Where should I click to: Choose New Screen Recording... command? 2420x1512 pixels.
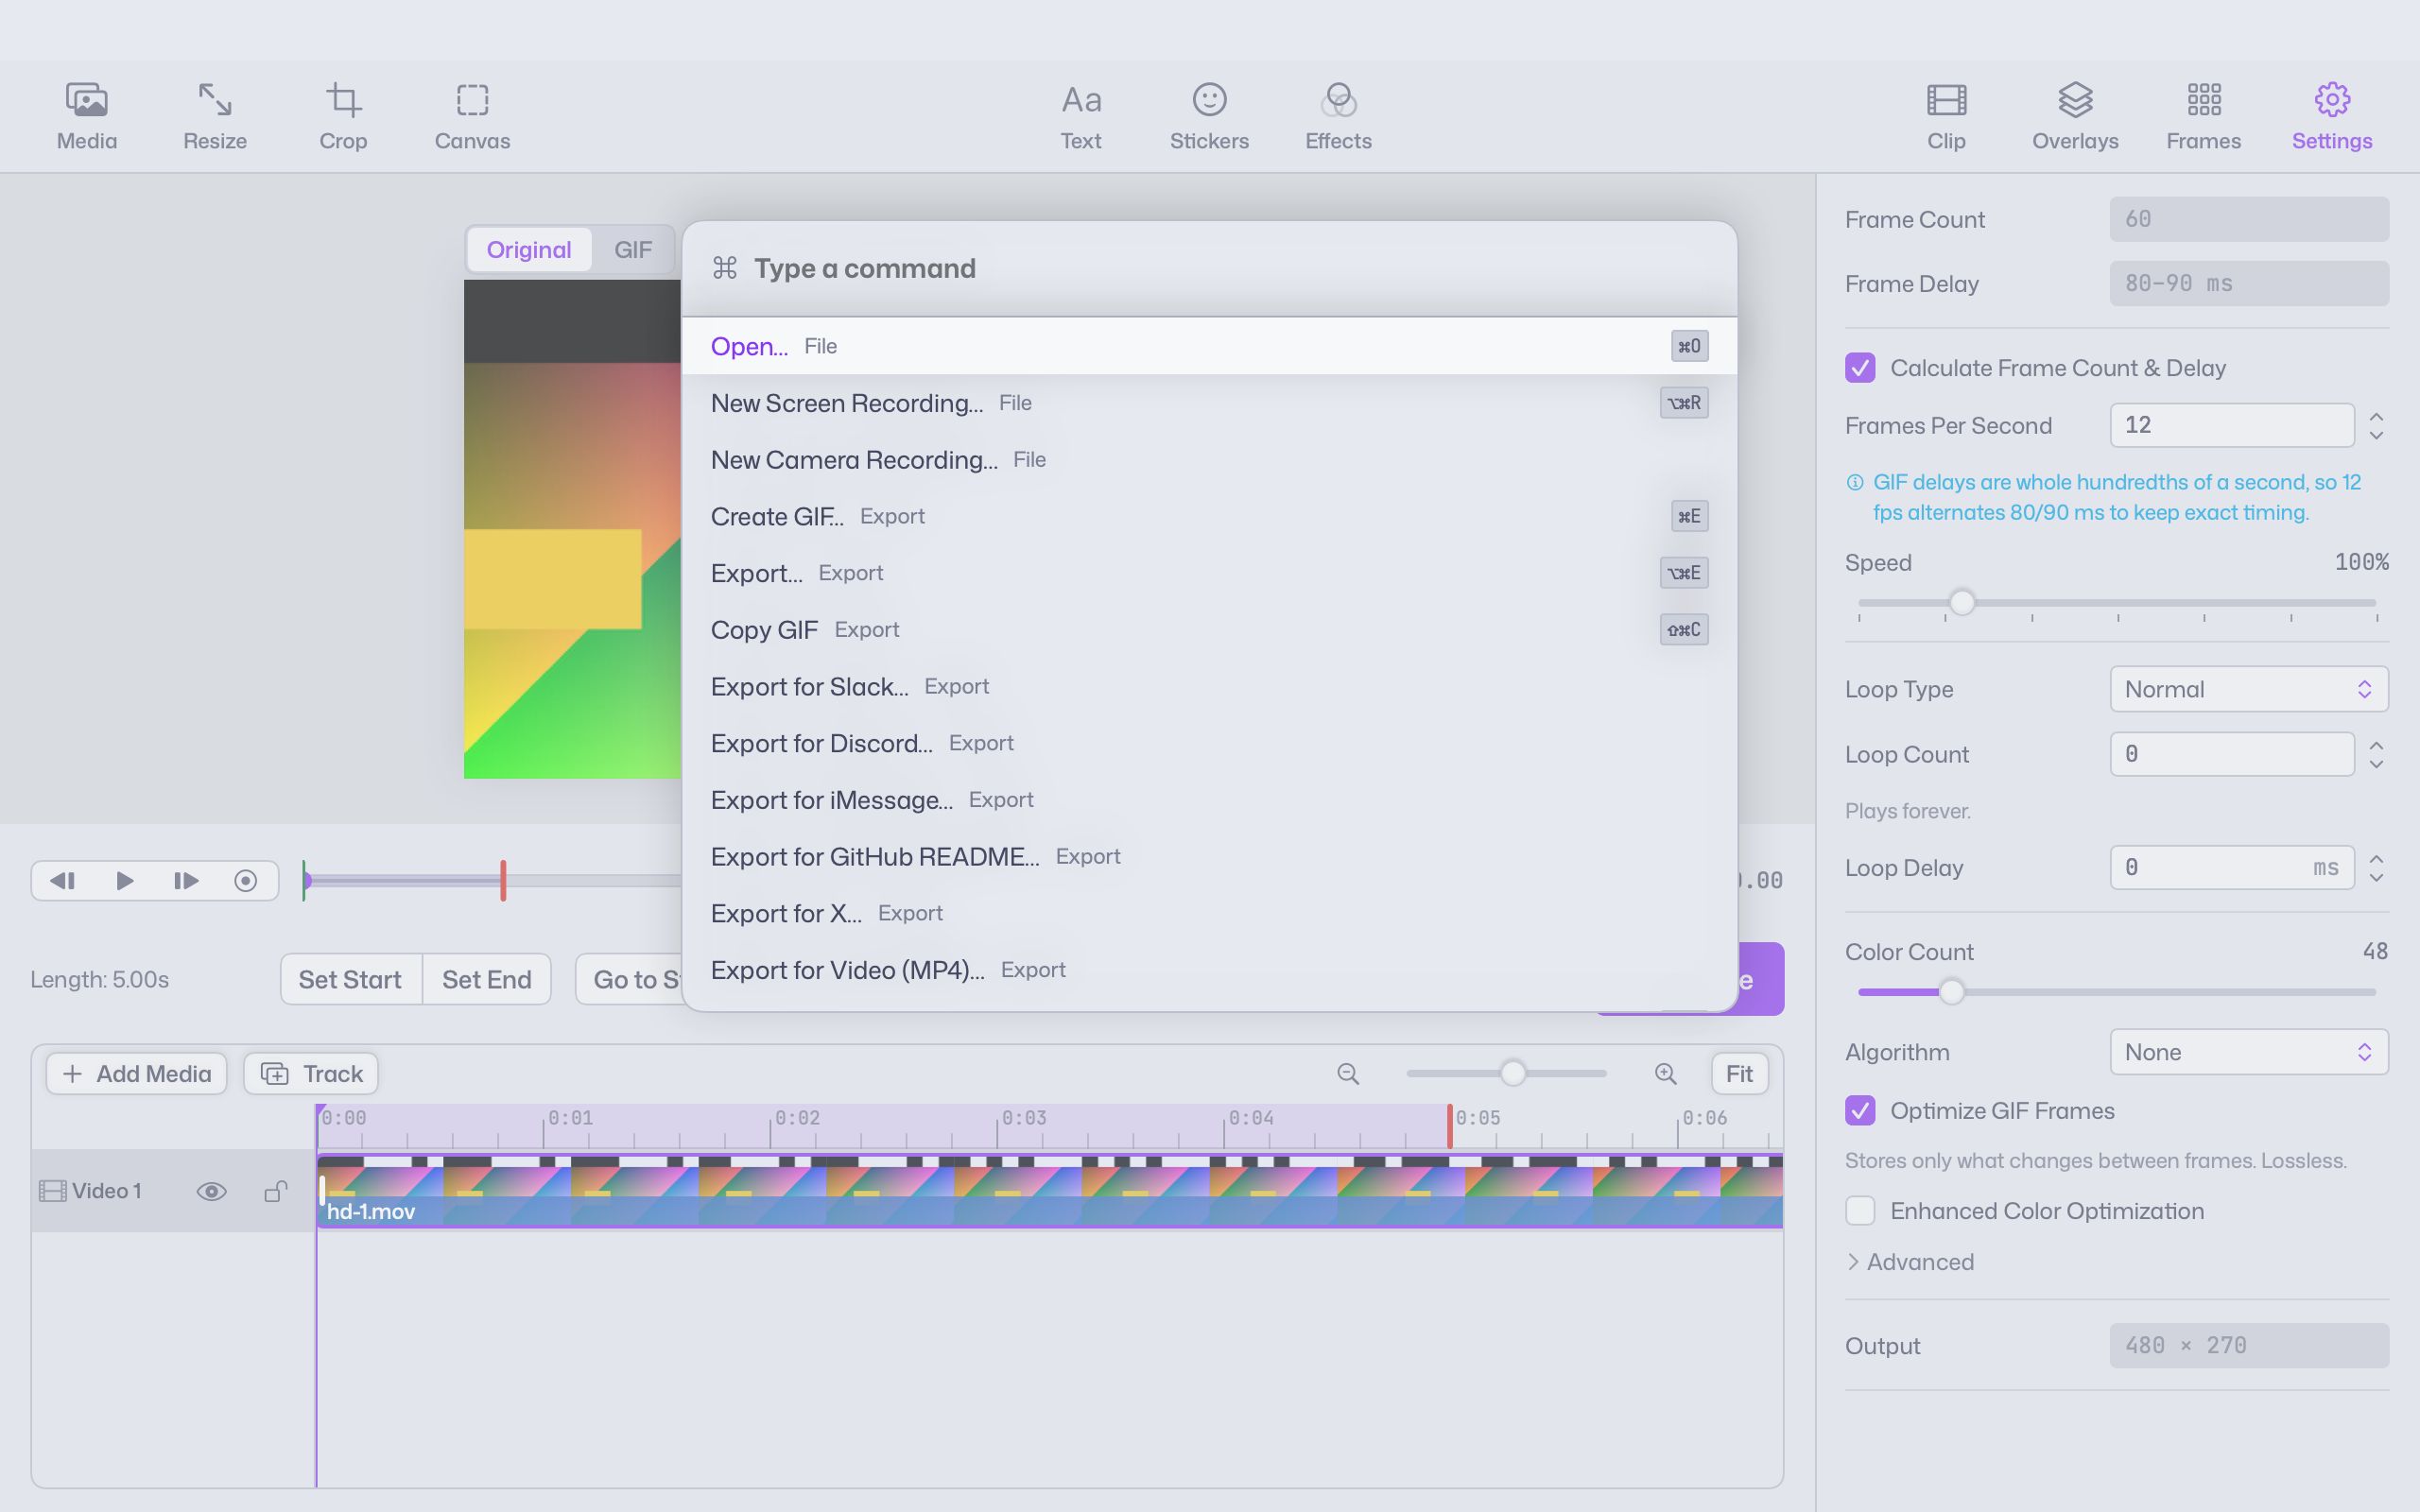coord(1209,403)
